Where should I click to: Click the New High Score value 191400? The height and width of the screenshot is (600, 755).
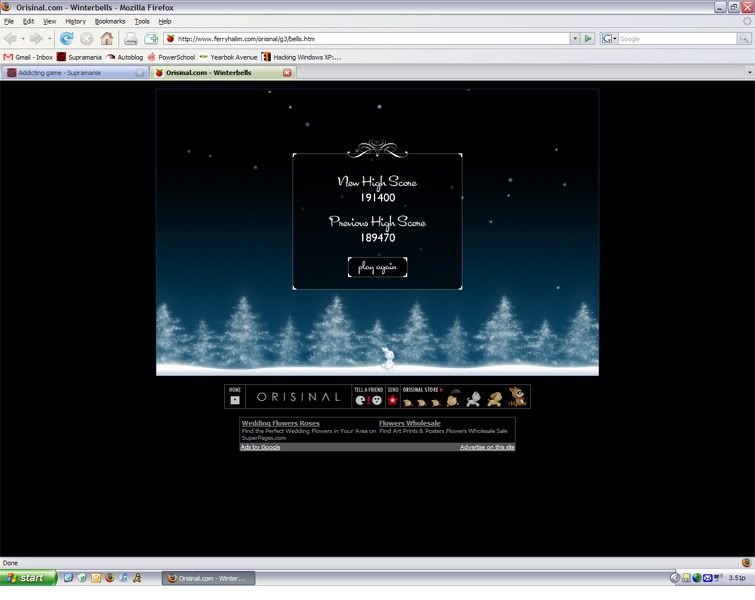tap(378, 197)
